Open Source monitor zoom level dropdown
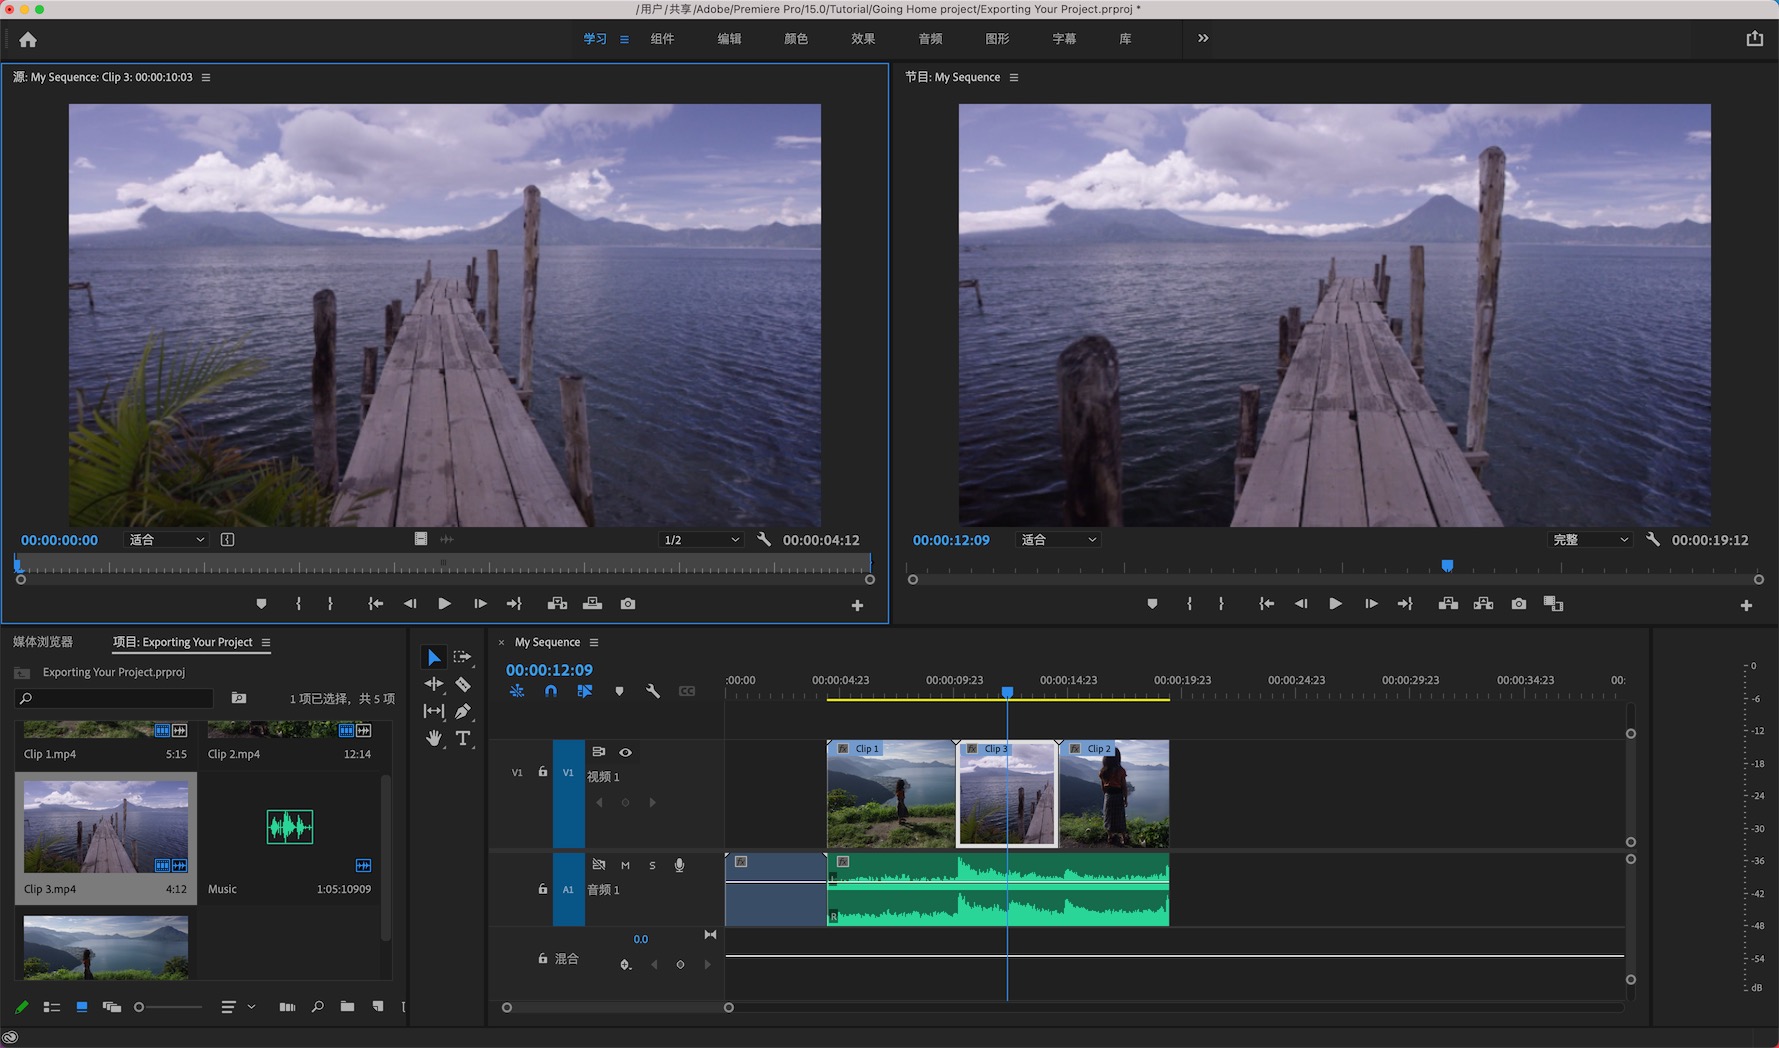 pos(166,540)
